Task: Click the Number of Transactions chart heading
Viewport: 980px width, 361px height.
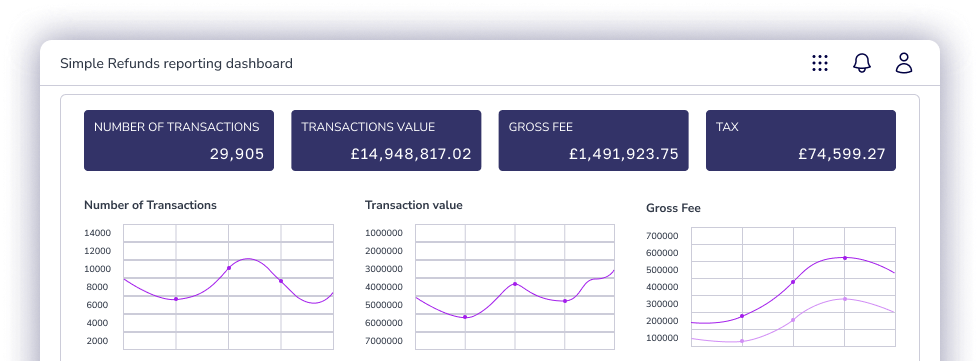Action: (x=150, y=205)
